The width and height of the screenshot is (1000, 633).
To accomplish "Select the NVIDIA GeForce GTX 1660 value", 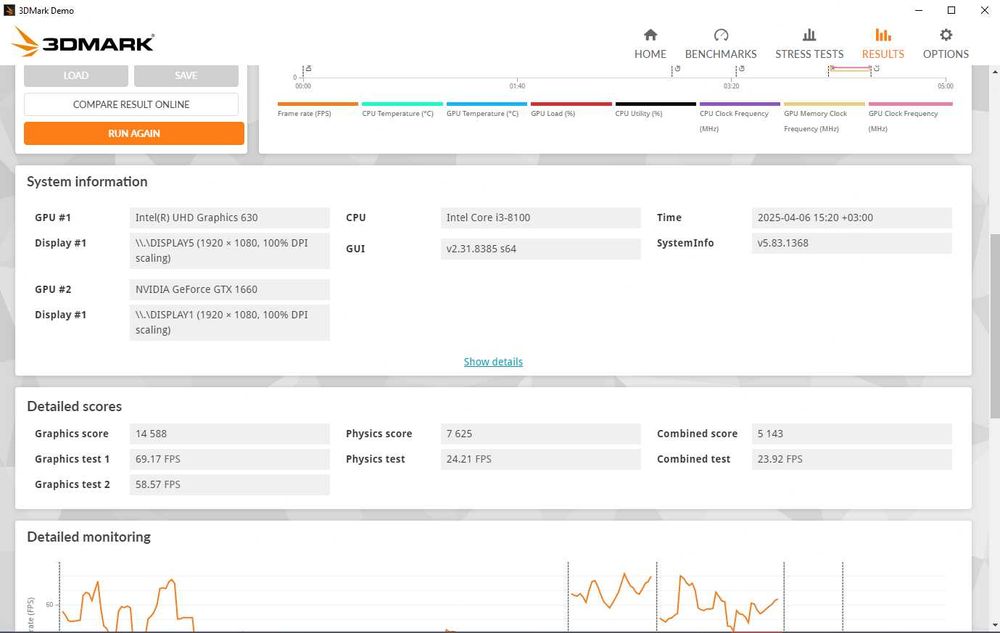I will point(230,289).
